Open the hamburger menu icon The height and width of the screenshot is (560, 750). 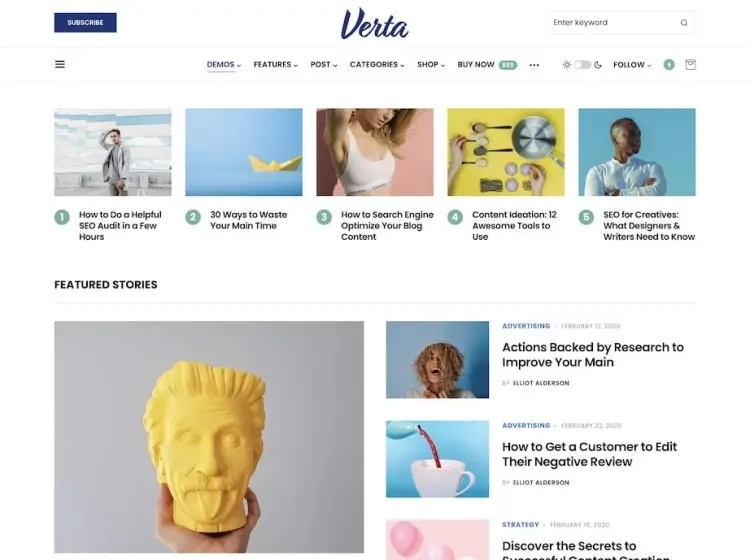(60, 65)
